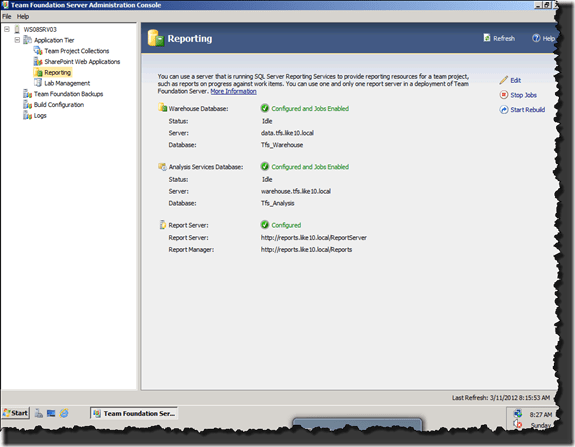Collapse the WS08SRV03 server node
This screenshot has height=447, width=575.
pos(7,29)
